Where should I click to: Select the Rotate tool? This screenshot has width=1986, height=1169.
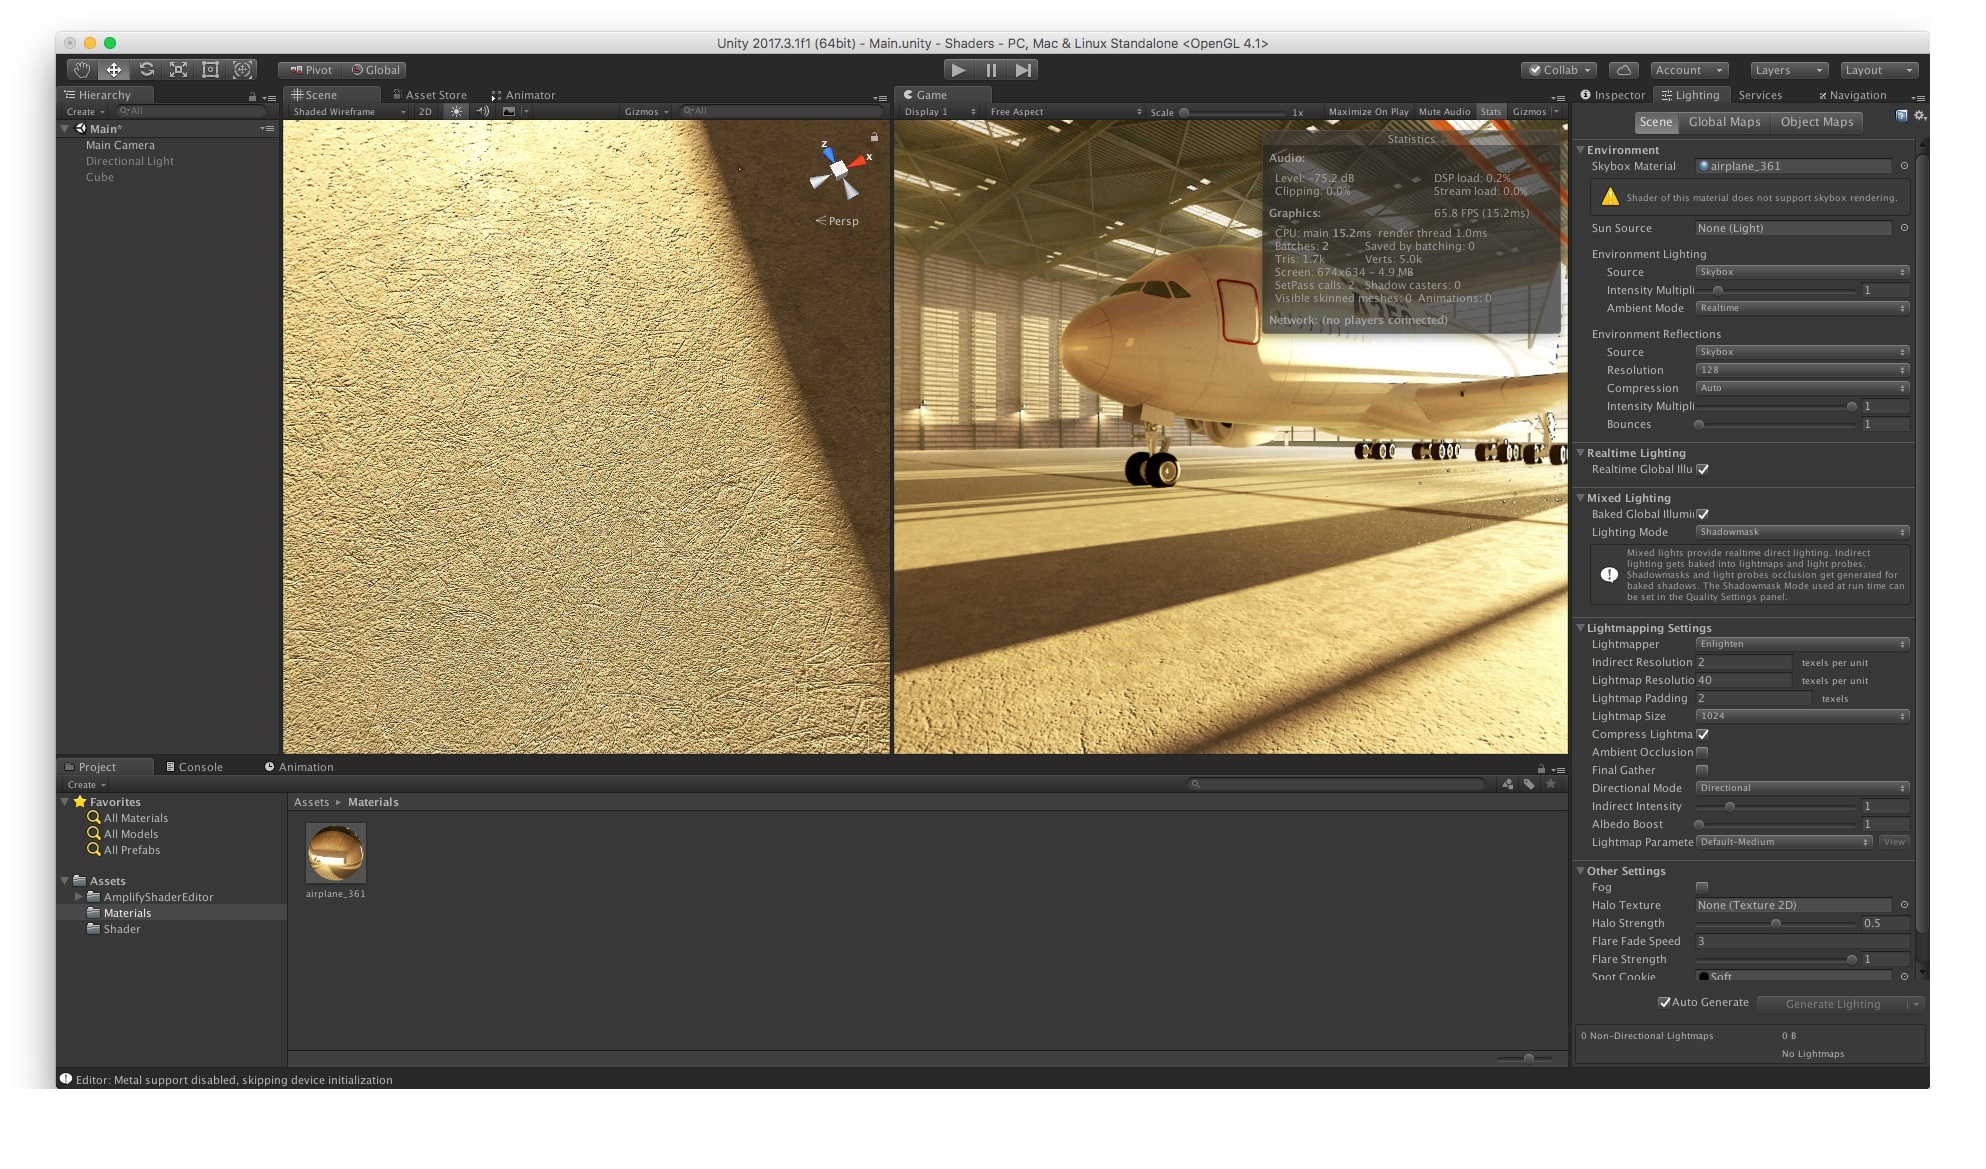point(146,70)
